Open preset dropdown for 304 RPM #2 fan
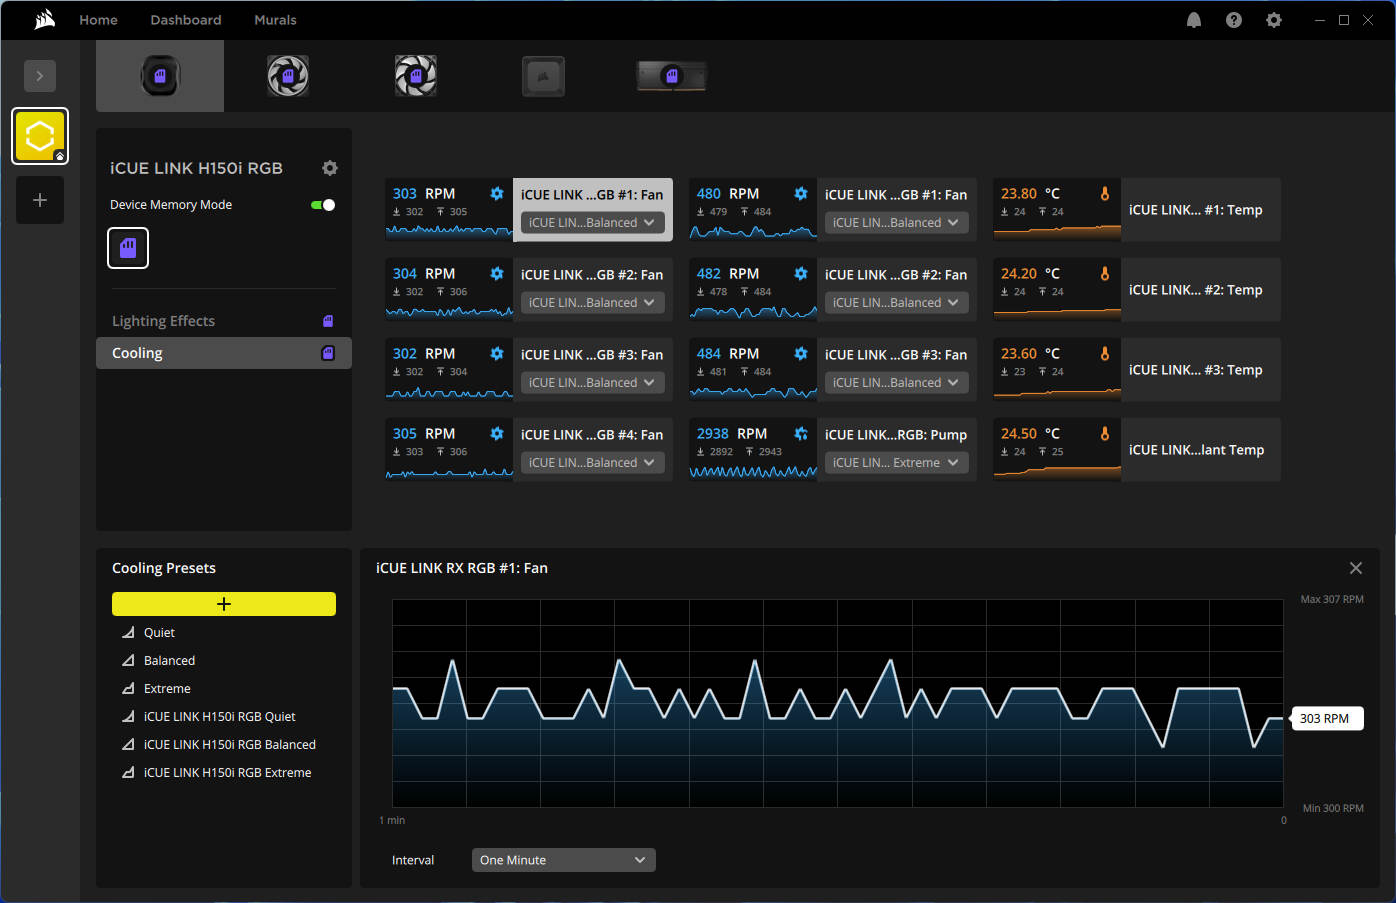This screenshot has width=1396, height=903. pos(592,303)
